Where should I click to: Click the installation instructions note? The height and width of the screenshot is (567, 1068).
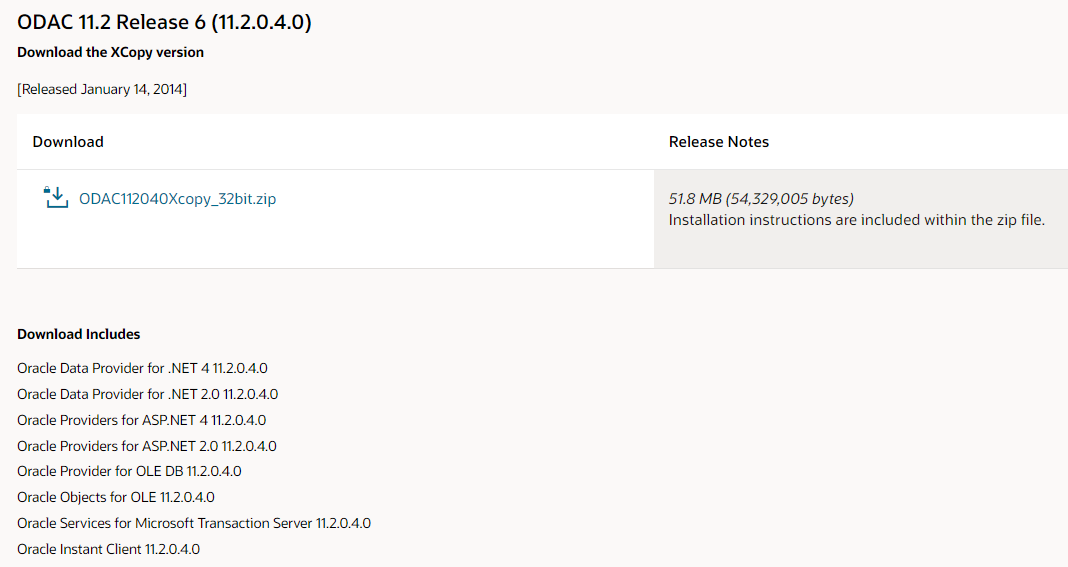[x=856, y=220]
